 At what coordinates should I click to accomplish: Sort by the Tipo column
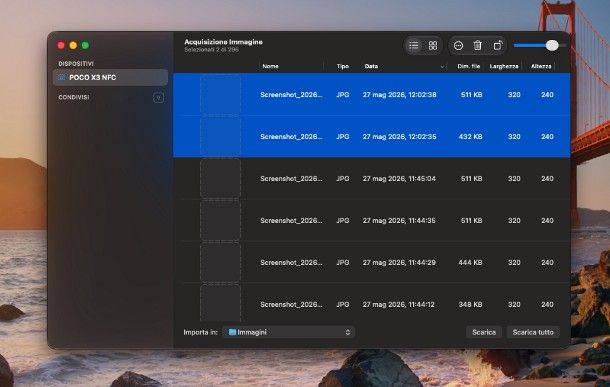click(342, 66)
